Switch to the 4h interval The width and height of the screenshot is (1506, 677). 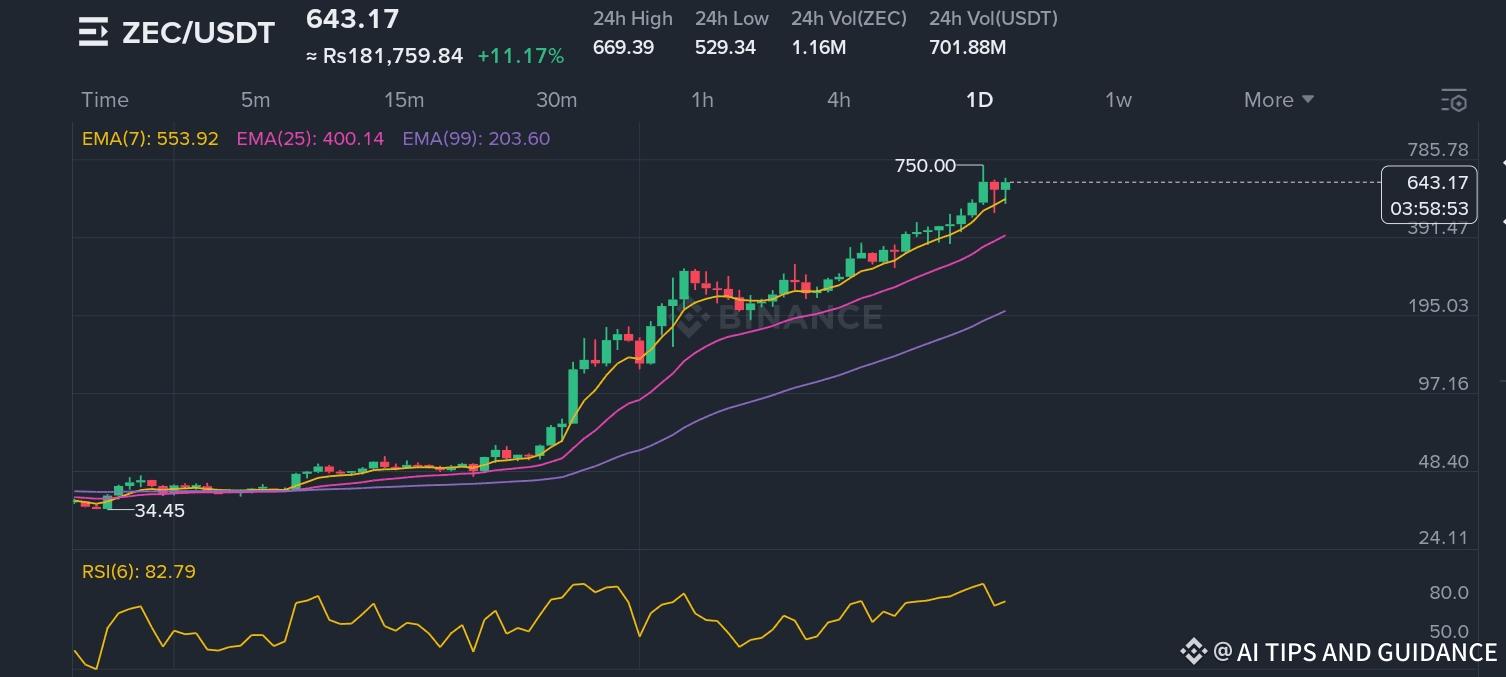(x=838, y=100)
